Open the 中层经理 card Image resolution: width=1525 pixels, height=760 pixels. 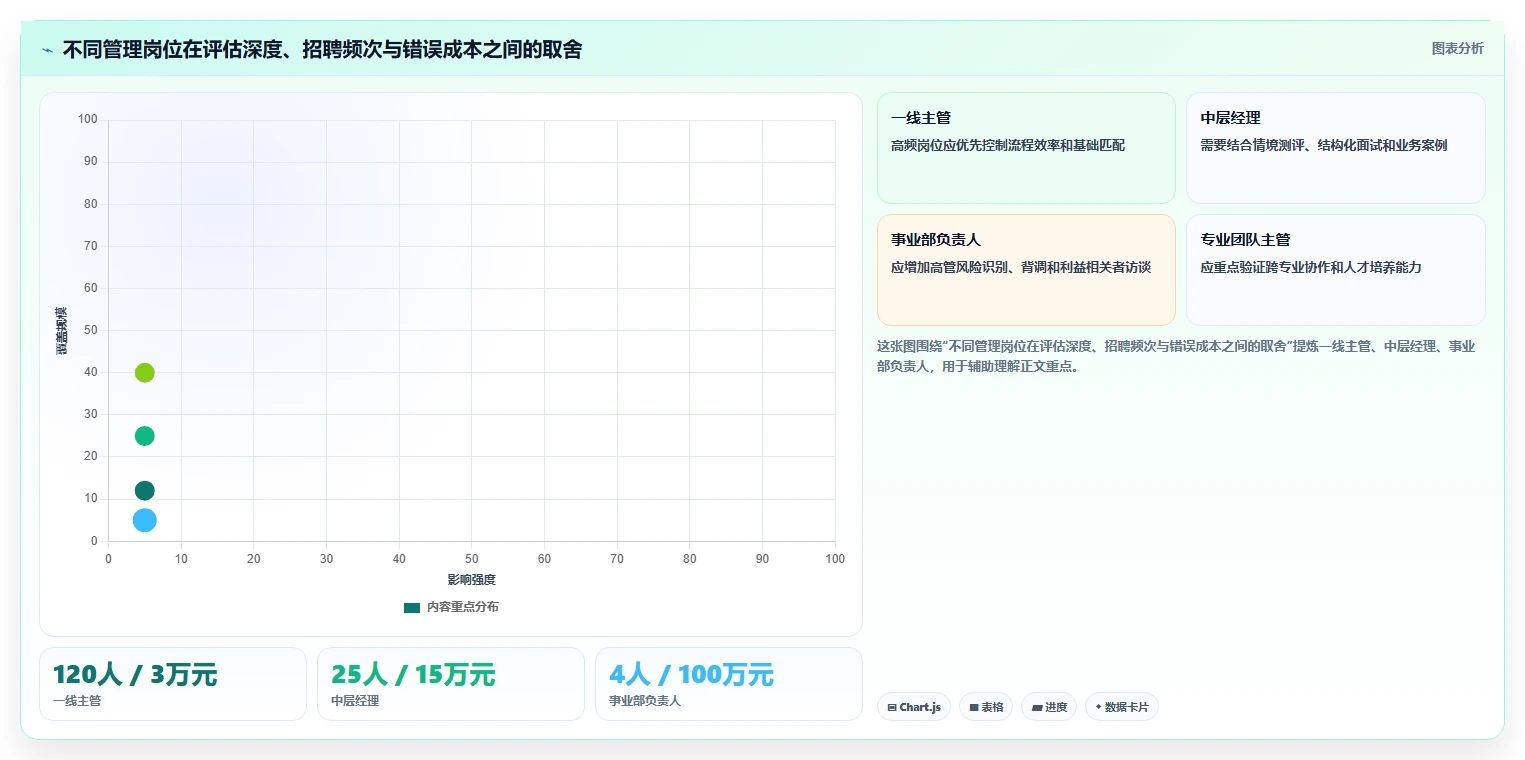tap(1335, 148)
